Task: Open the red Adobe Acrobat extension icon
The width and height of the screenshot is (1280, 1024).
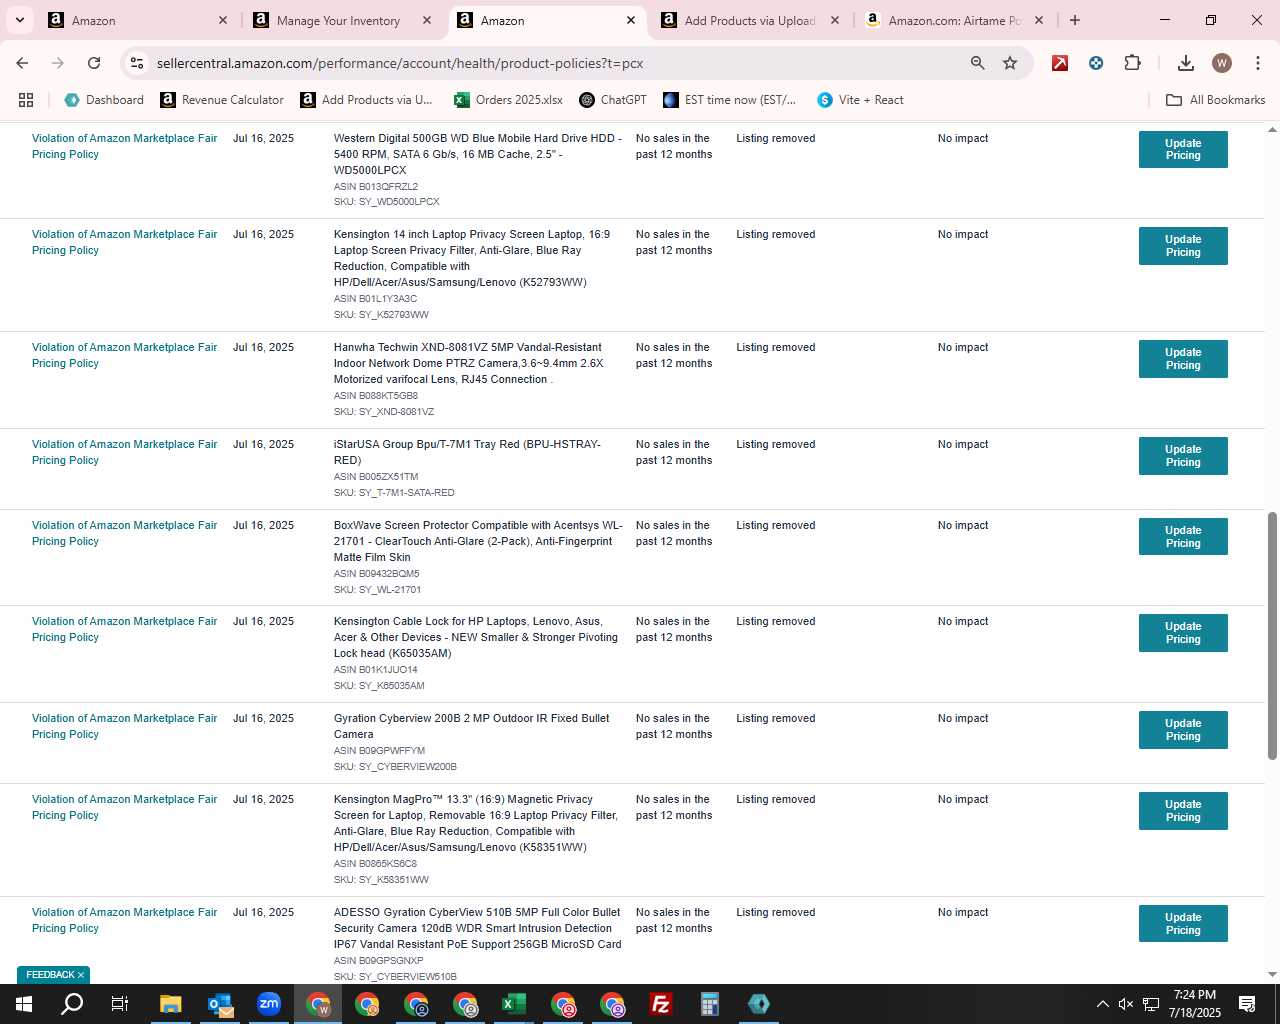Action: click(1060, 63)
